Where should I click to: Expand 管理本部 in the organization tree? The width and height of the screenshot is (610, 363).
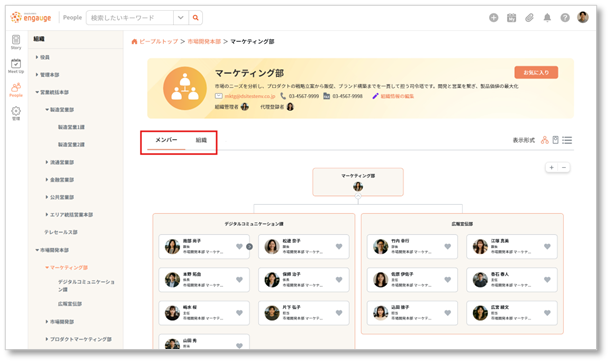click(37, 75)
